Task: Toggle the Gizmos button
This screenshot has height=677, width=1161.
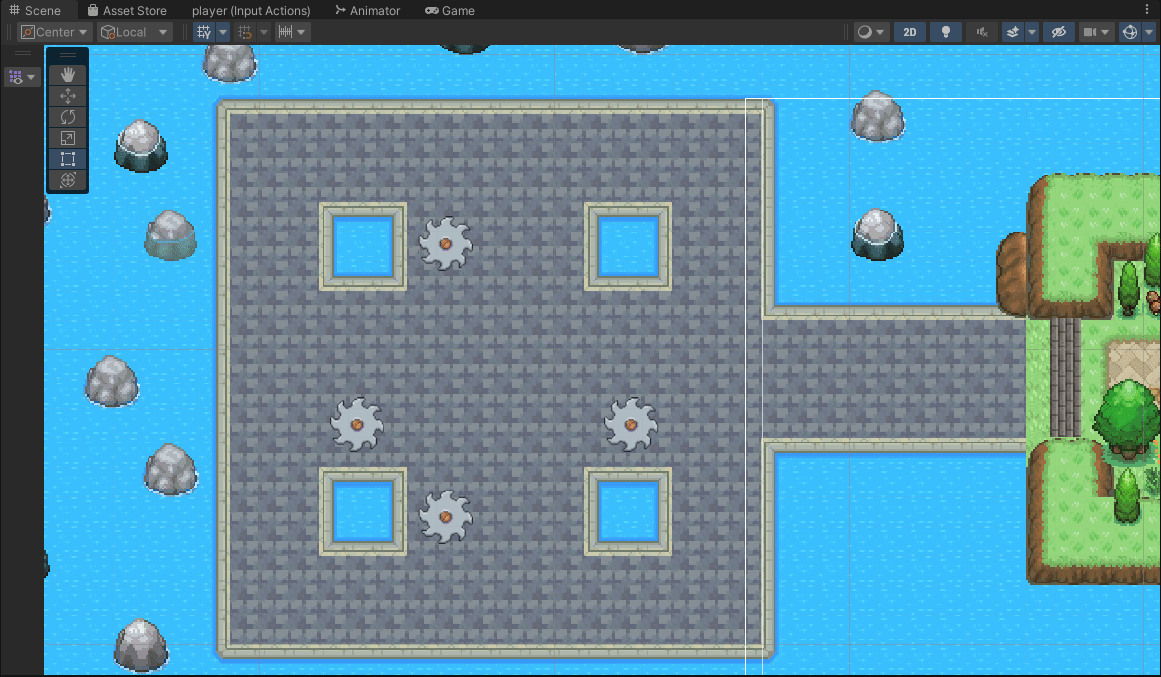Action: [1129, 32]
